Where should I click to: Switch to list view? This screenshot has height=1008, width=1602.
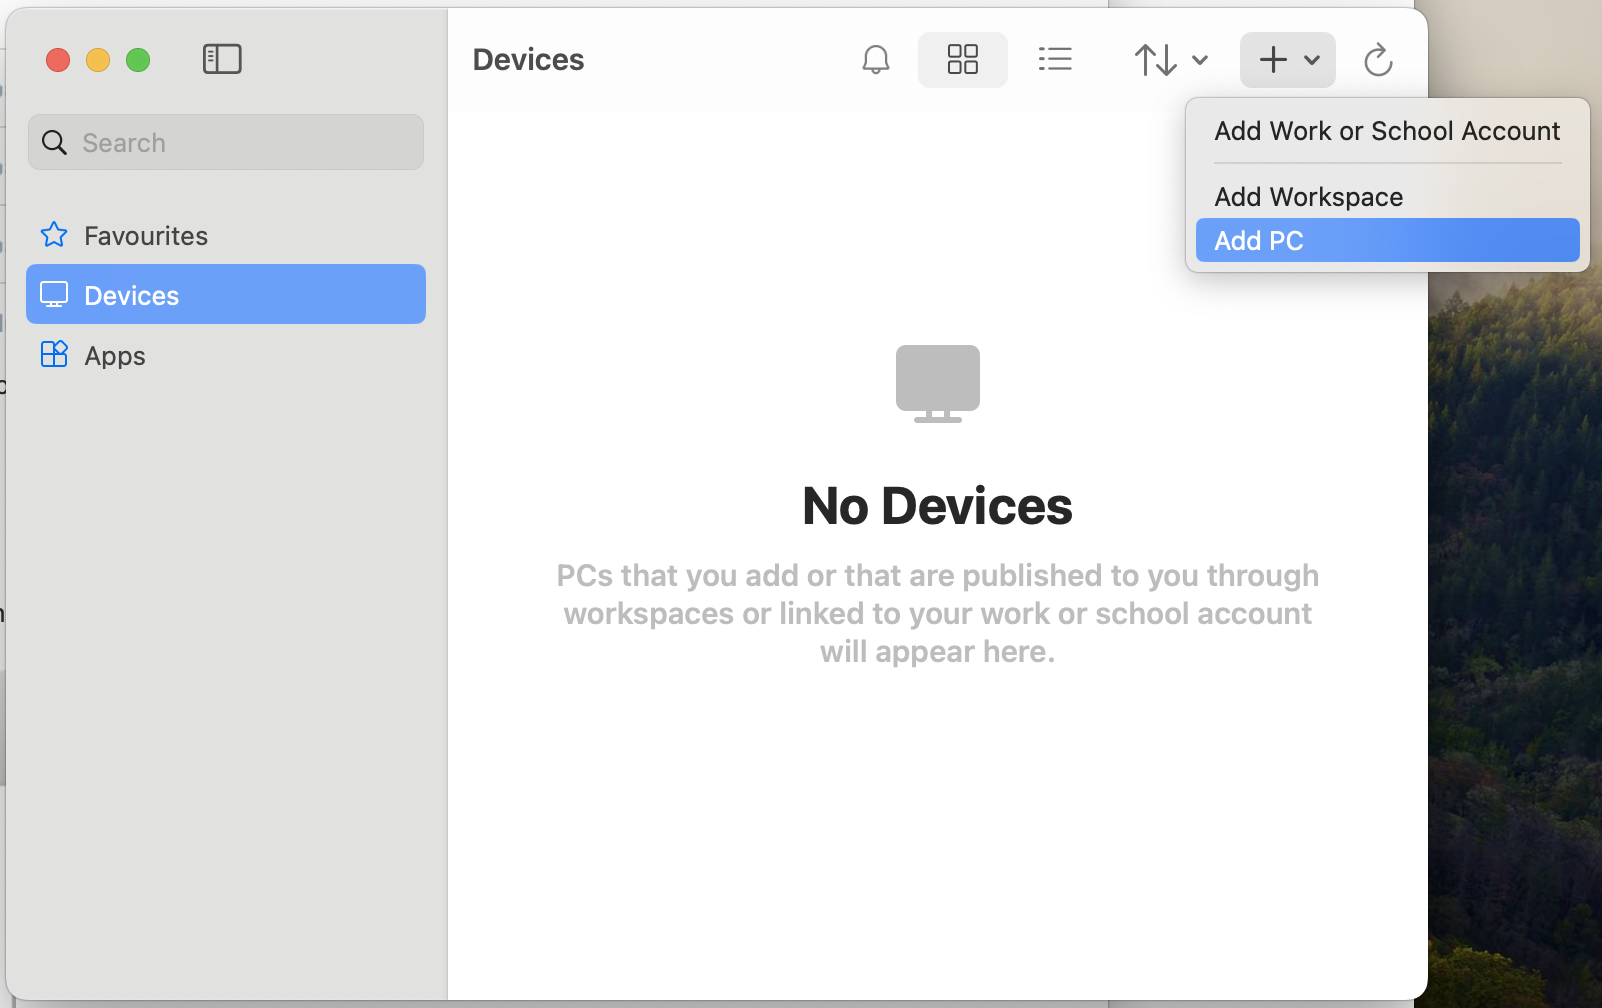click(x=1055, y=60)
